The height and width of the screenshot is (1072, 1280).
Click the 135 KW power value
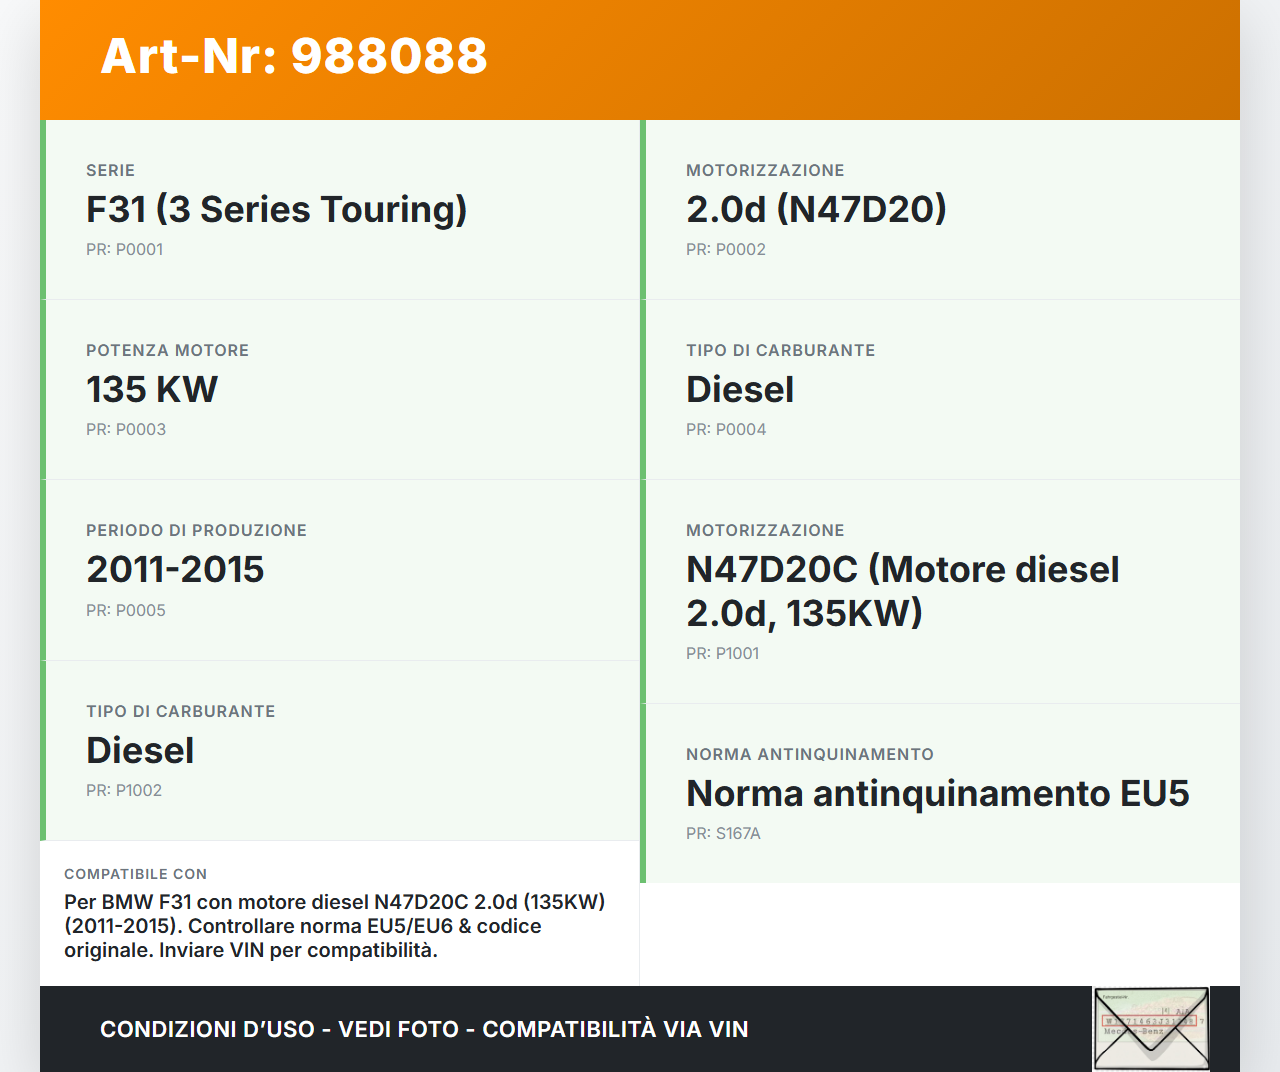152,390
